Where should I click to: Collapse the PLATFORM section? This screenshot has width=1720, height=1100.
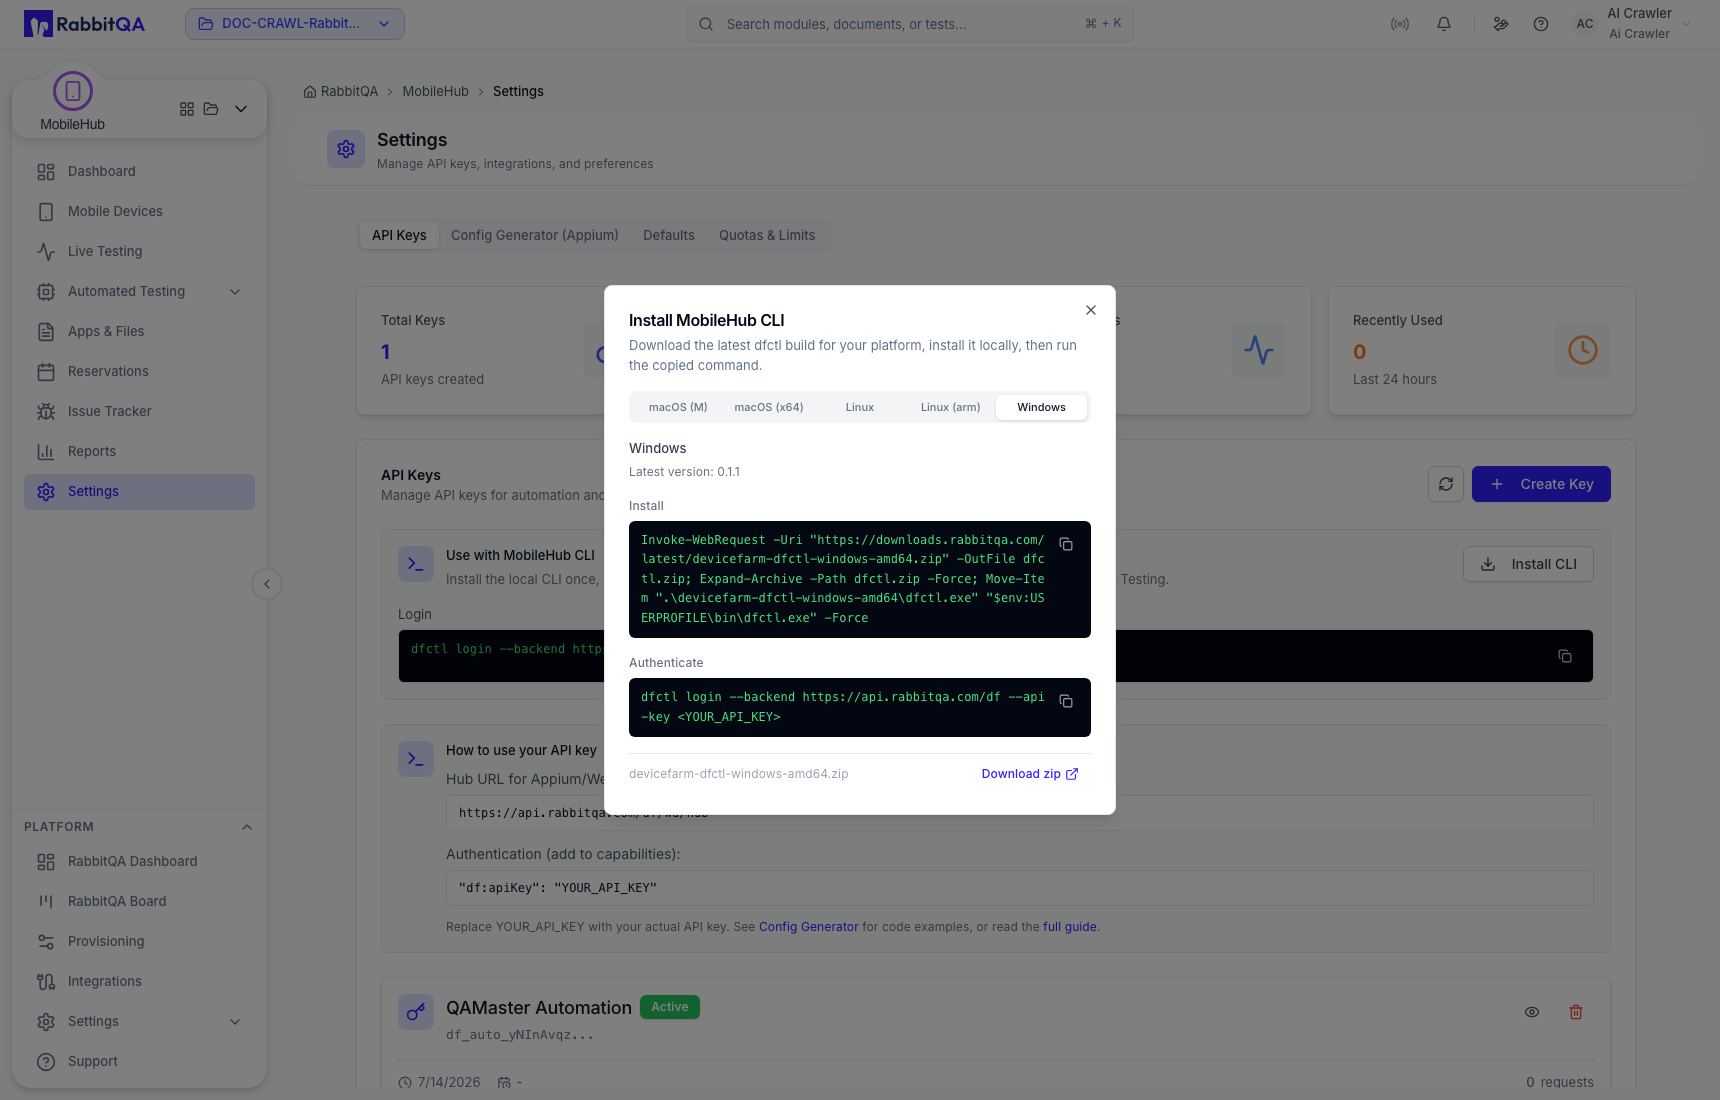247,827
